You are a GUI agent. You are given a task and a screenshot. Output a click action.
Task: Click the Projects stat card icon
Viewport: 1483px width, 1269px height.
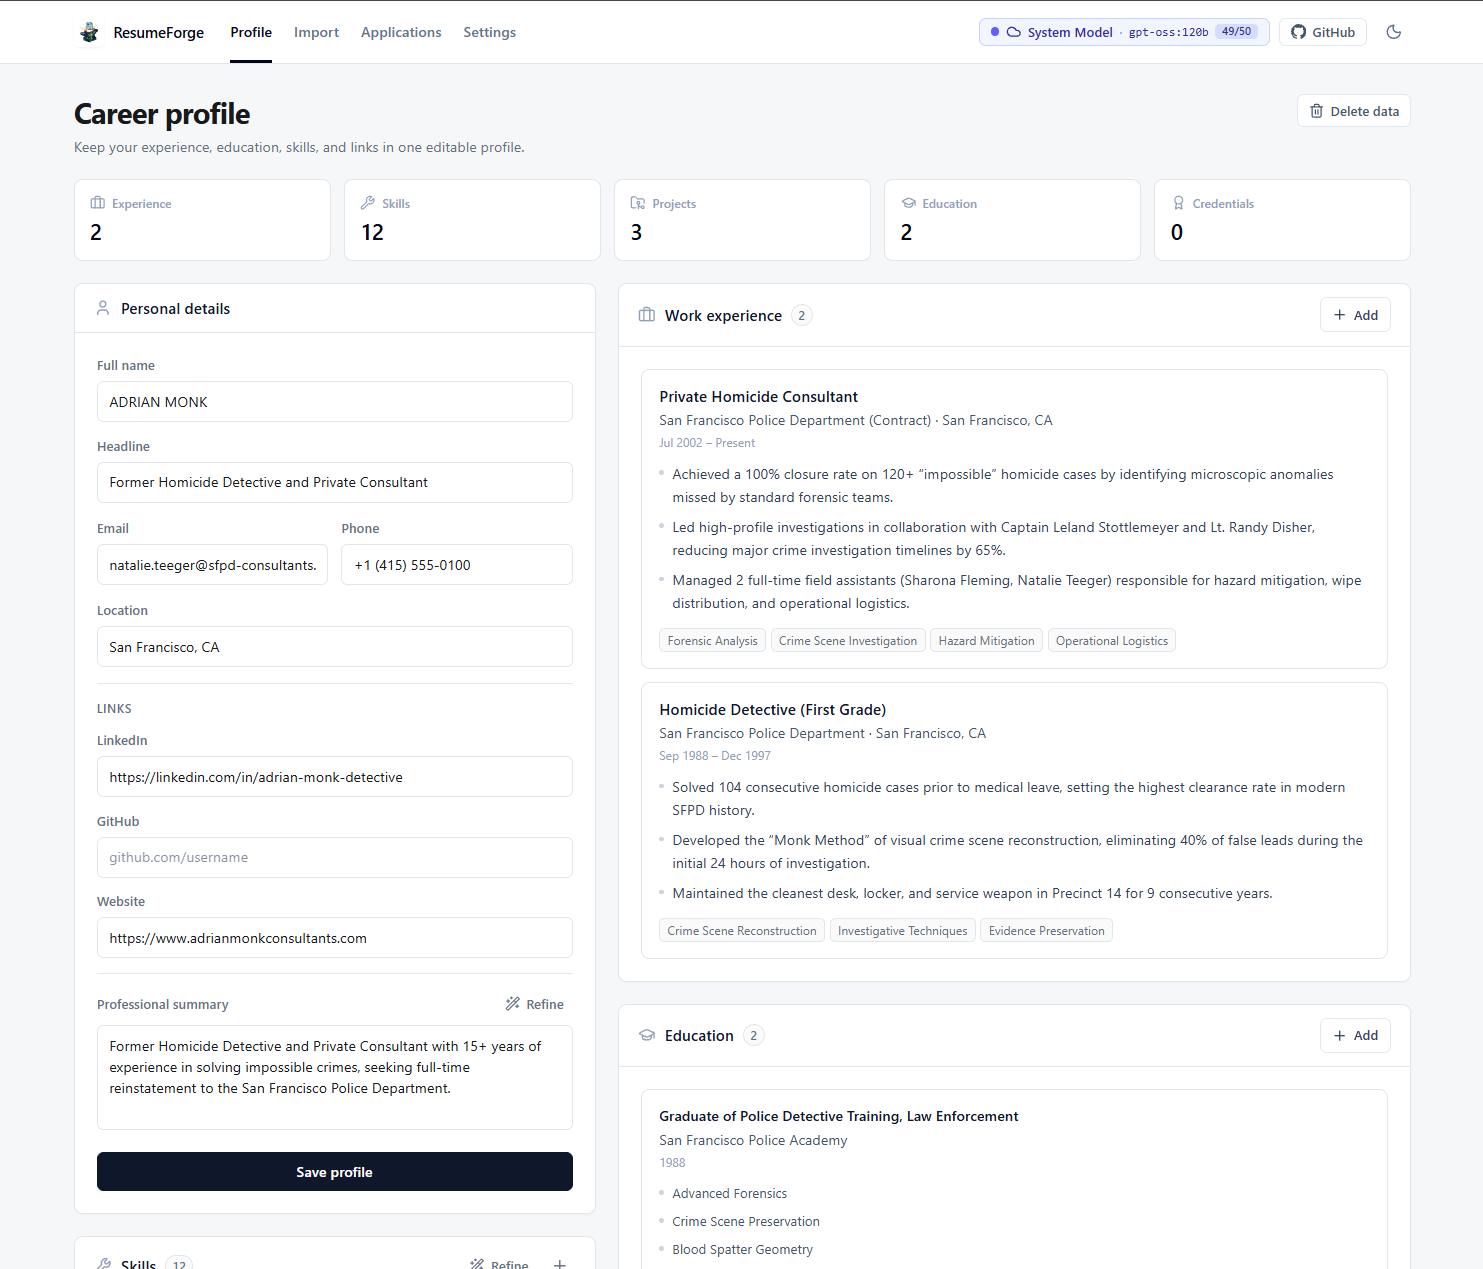point(638,203)
